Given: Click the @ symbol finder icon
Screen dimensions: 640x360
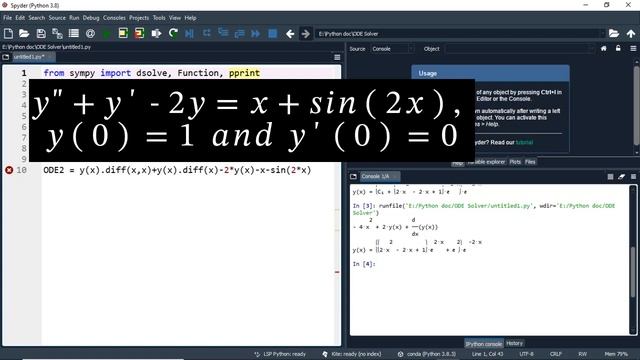Looking at the screenshot, I should pos(90,33).
